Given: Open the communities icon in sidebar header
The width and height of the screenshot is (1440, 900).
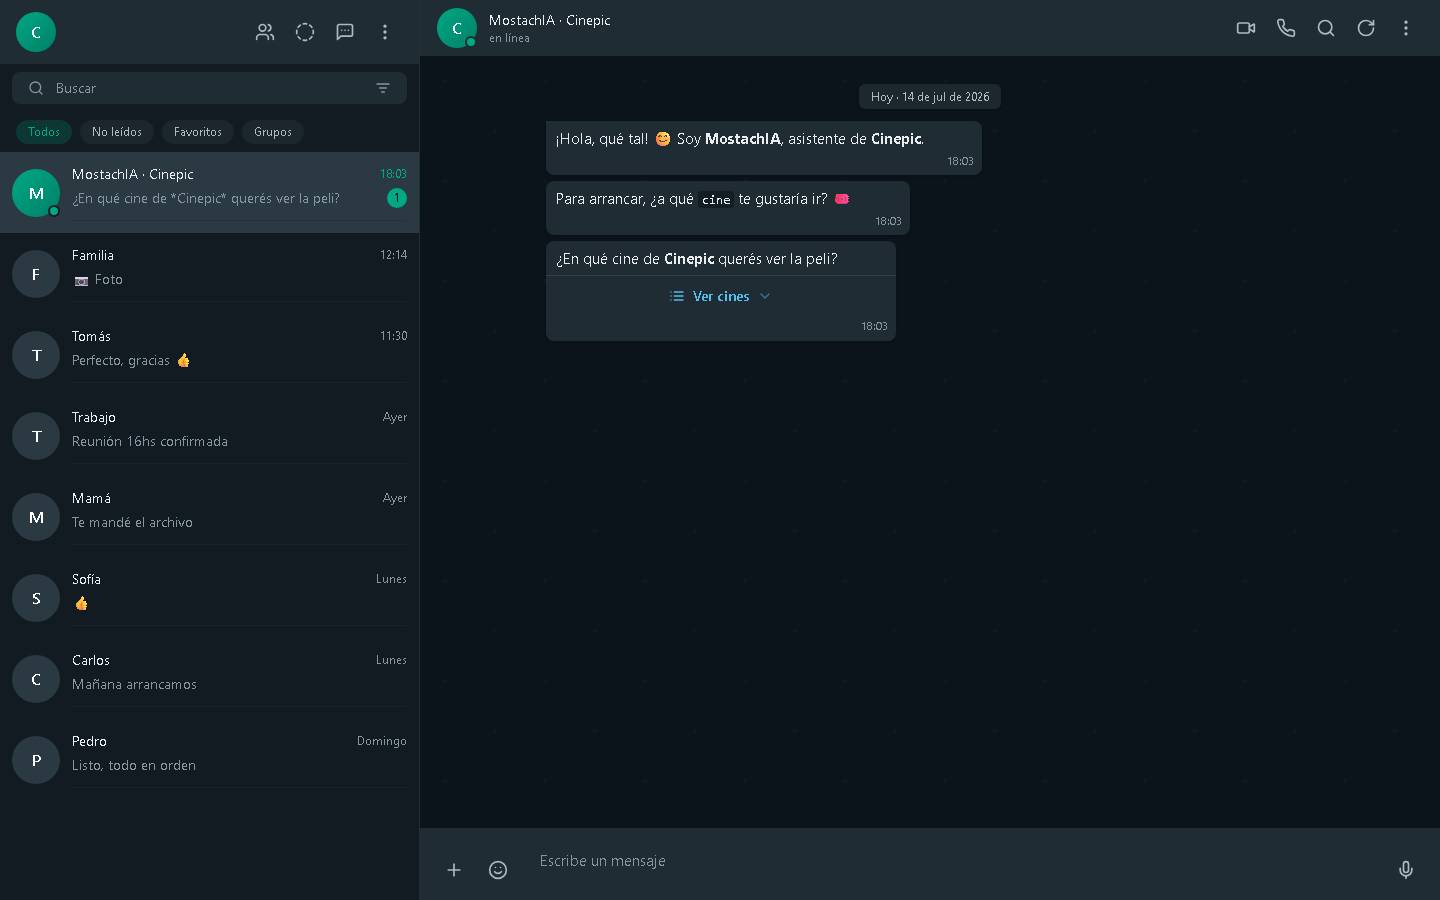Looking at the screenshot, I should point(265,32).
